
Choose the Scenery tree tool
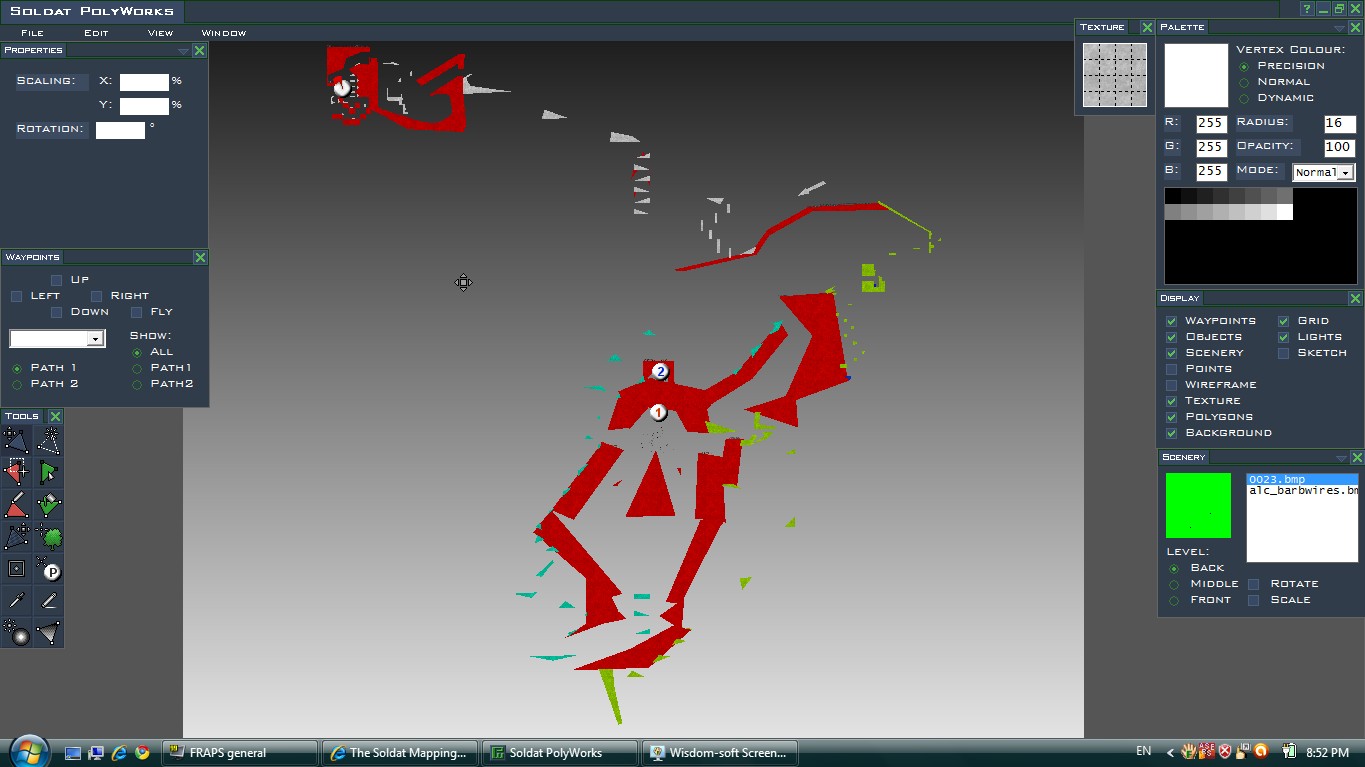click(49, 537)
